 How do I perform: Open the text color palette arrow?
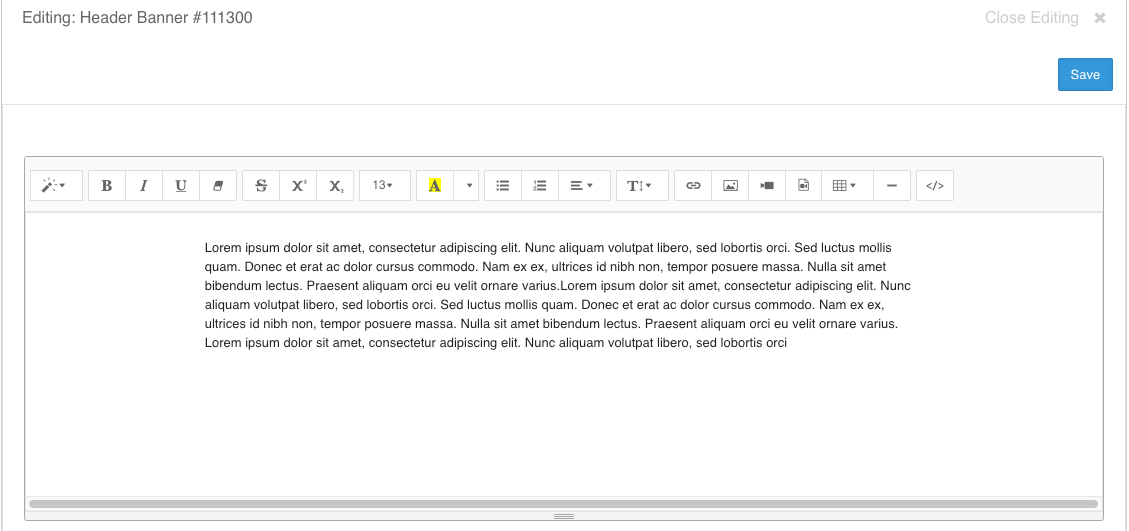click(x=469, y=186)
